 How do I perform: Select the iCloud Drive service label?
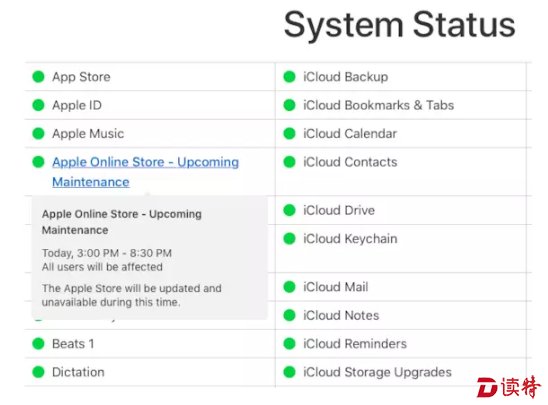point(339,210)
